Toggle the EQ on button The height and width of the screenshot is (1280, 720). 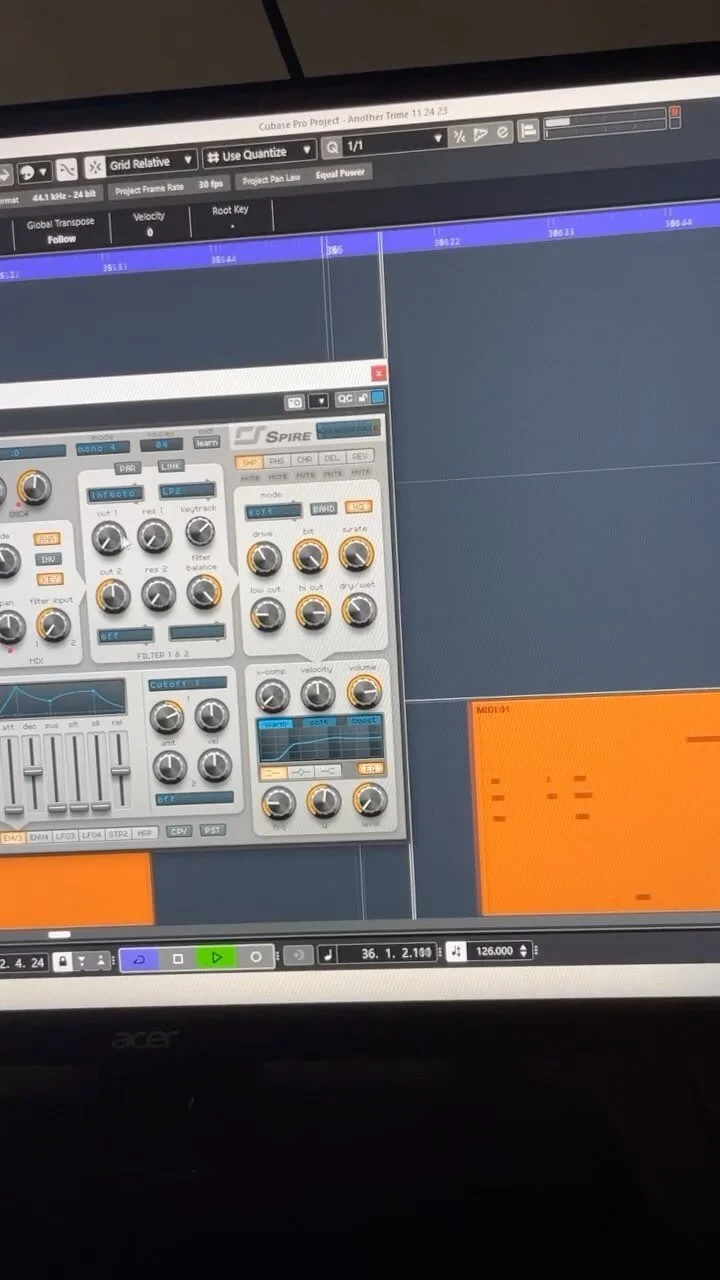[371, 768]
